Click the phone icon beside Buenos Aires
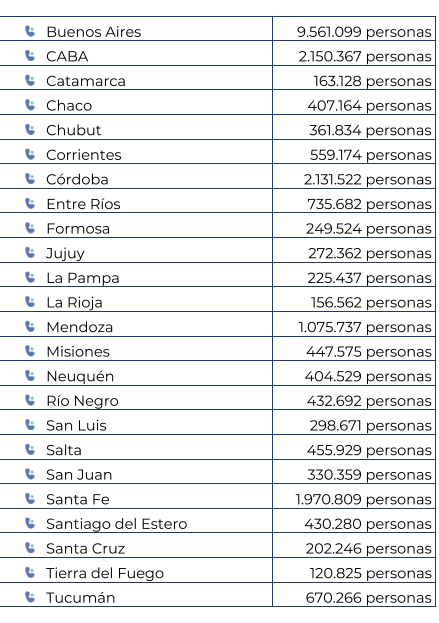The height and width of the screenshot is (623, 439). pyautogui.click(x=30, y=31)
